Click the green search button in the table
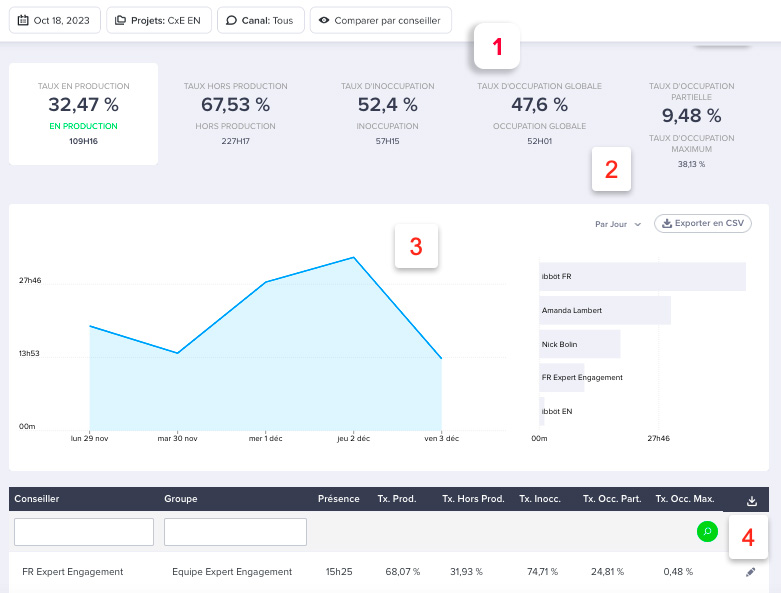 click(707, 531)
